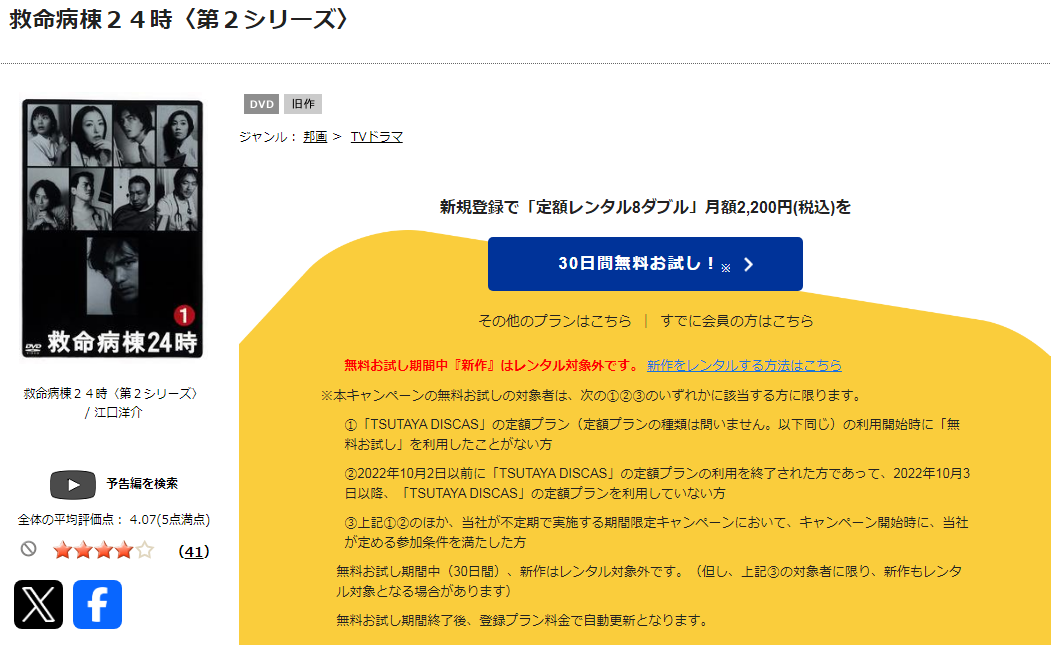Start the 30日間無料お試し free trial

(645, 263)
